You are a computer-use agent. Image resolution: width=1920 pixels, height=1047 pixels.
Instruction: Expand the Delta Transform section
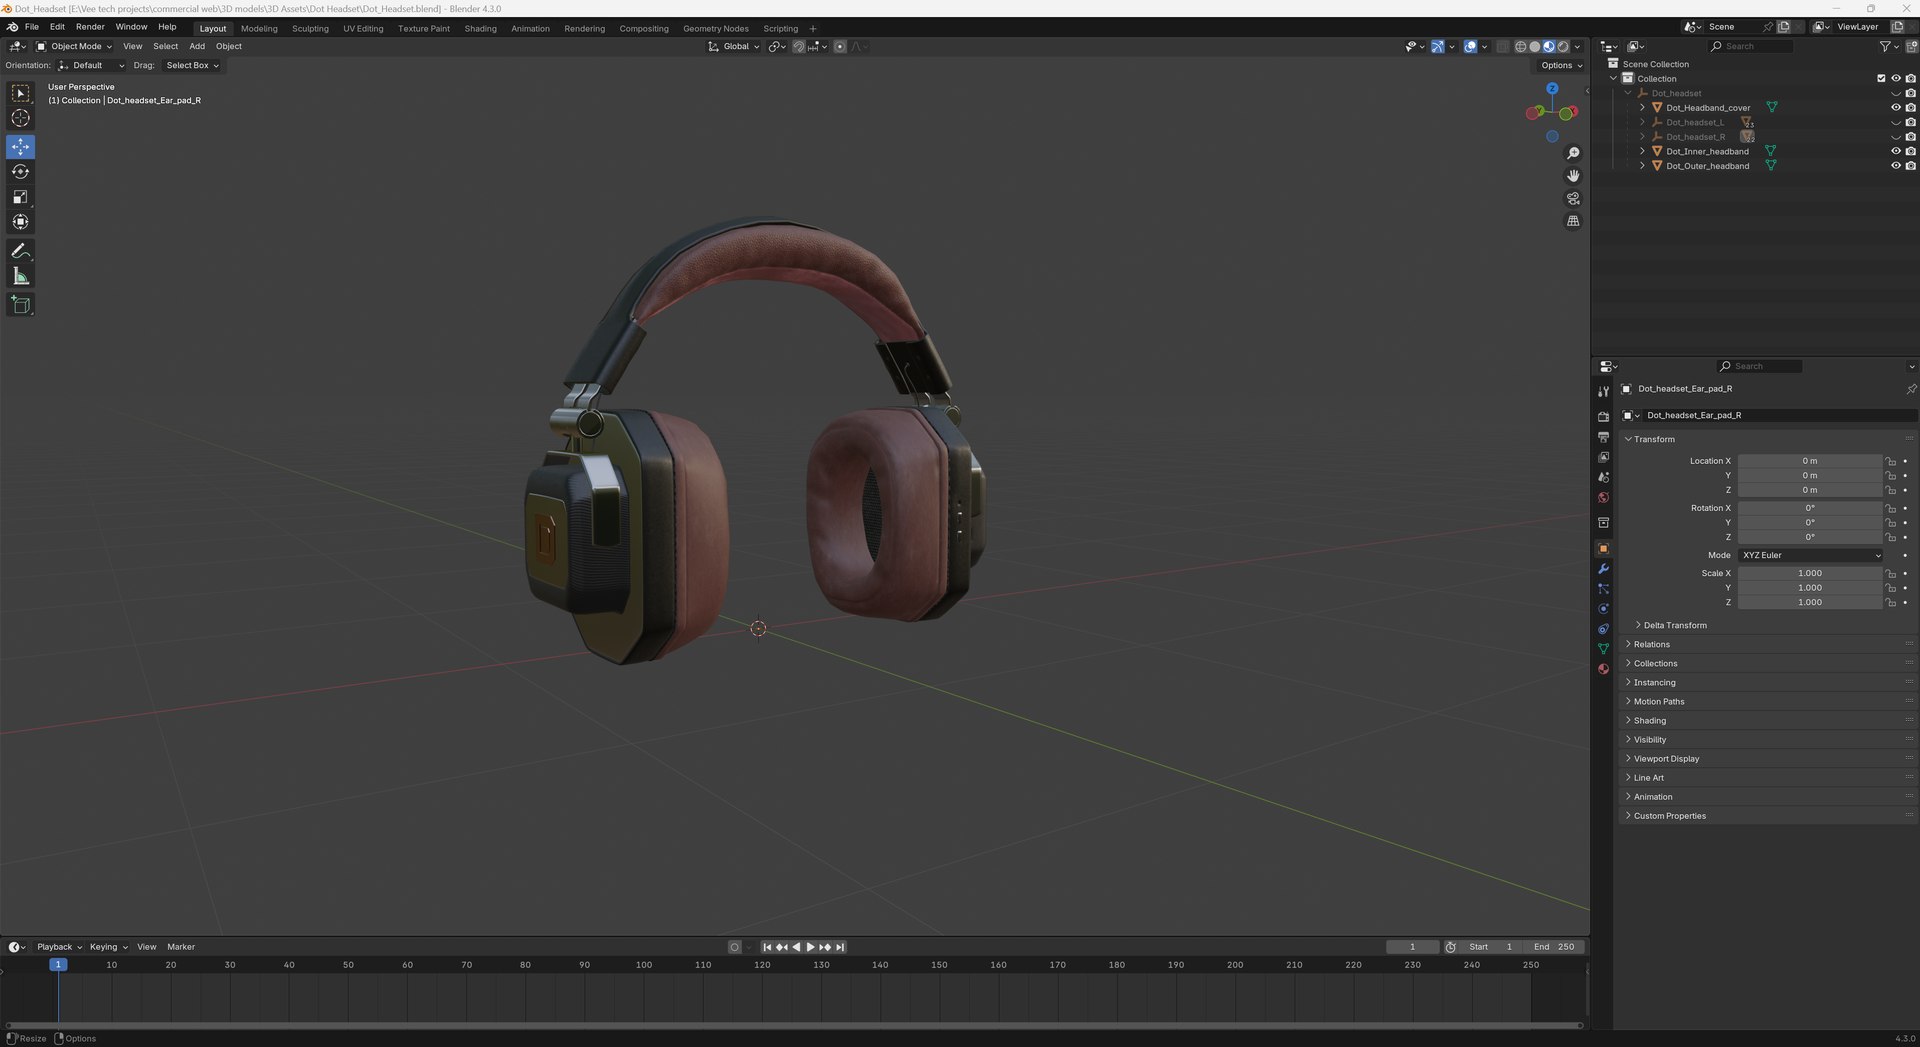coord(1675,626)
